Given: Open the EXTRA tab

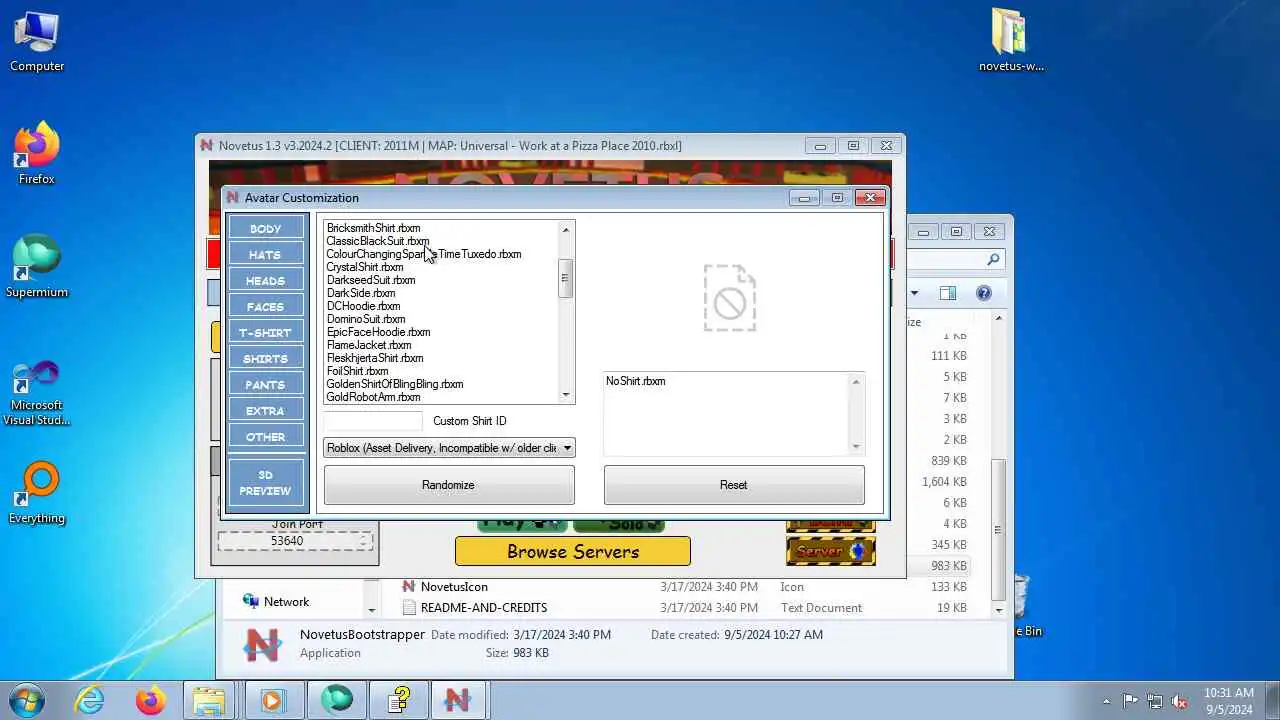Looking at the screenshot, I should tap(265, 410).
